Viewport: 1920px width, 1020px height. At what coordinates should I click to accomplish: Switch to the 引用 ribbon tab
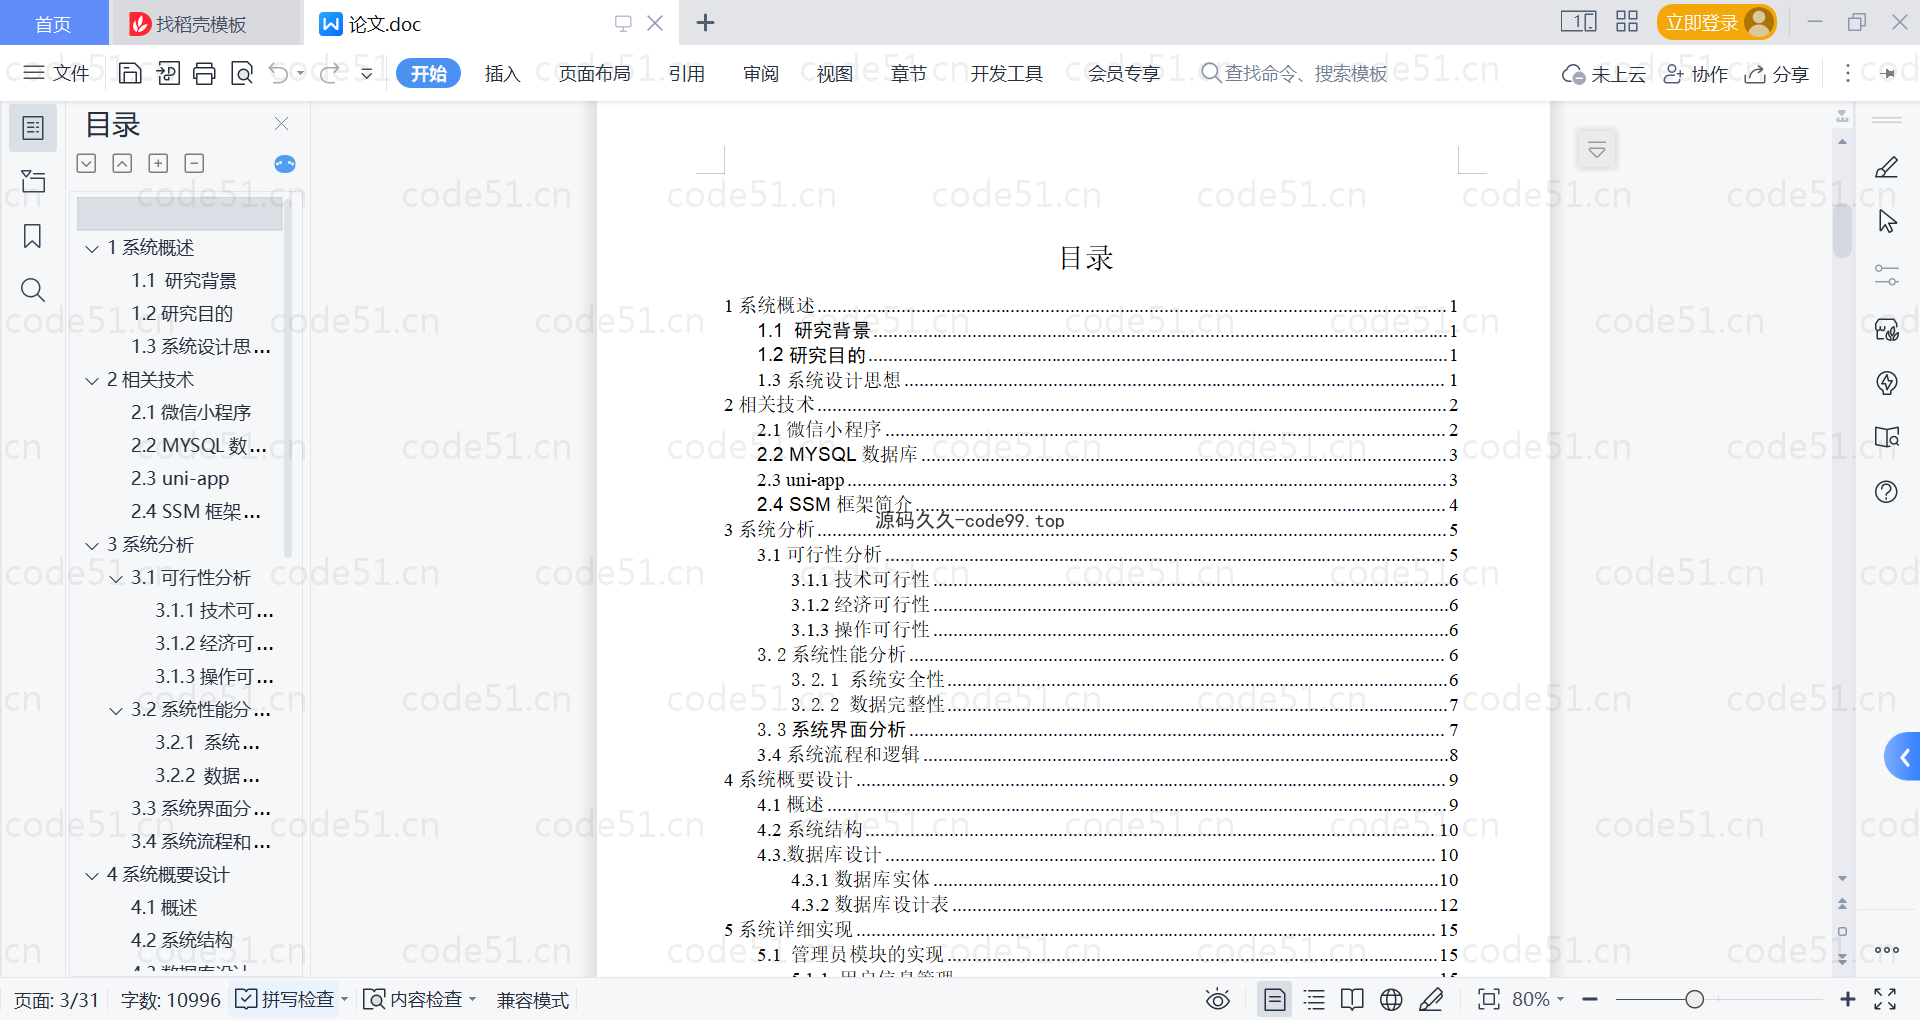(x=687, y=73)
